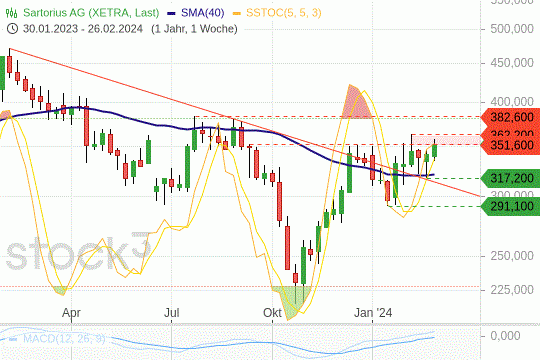The height and width of the screenshot is (360, 540).
Task: Click the green 291,100 support price tag
Action: [510, 206]
